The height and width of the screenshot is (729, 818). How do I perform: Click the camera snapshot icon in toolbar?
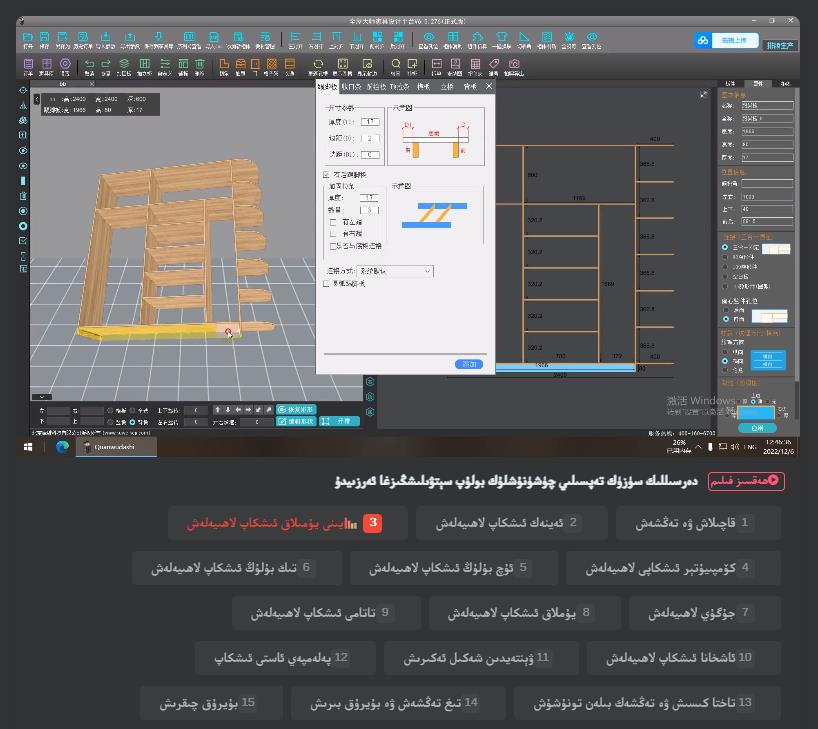[x=514, y=64]
